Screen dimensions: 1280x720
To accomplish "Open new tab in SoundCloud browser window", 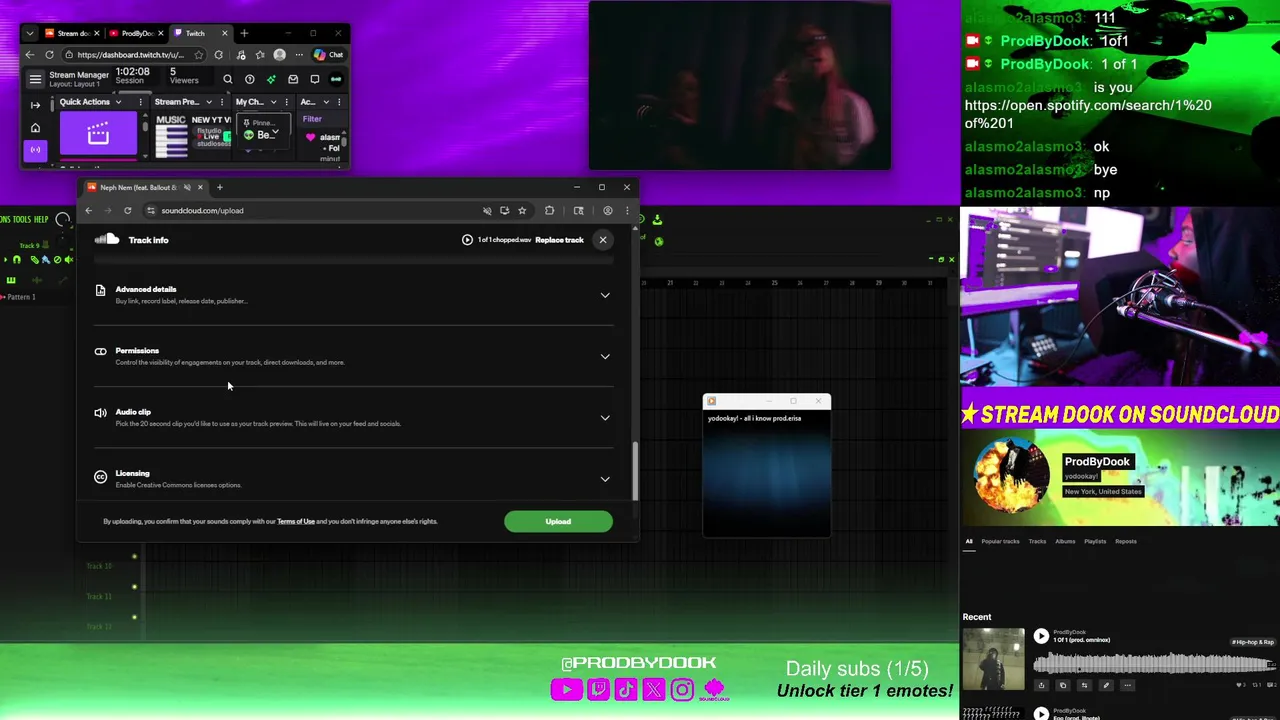I will pos(220,187).
